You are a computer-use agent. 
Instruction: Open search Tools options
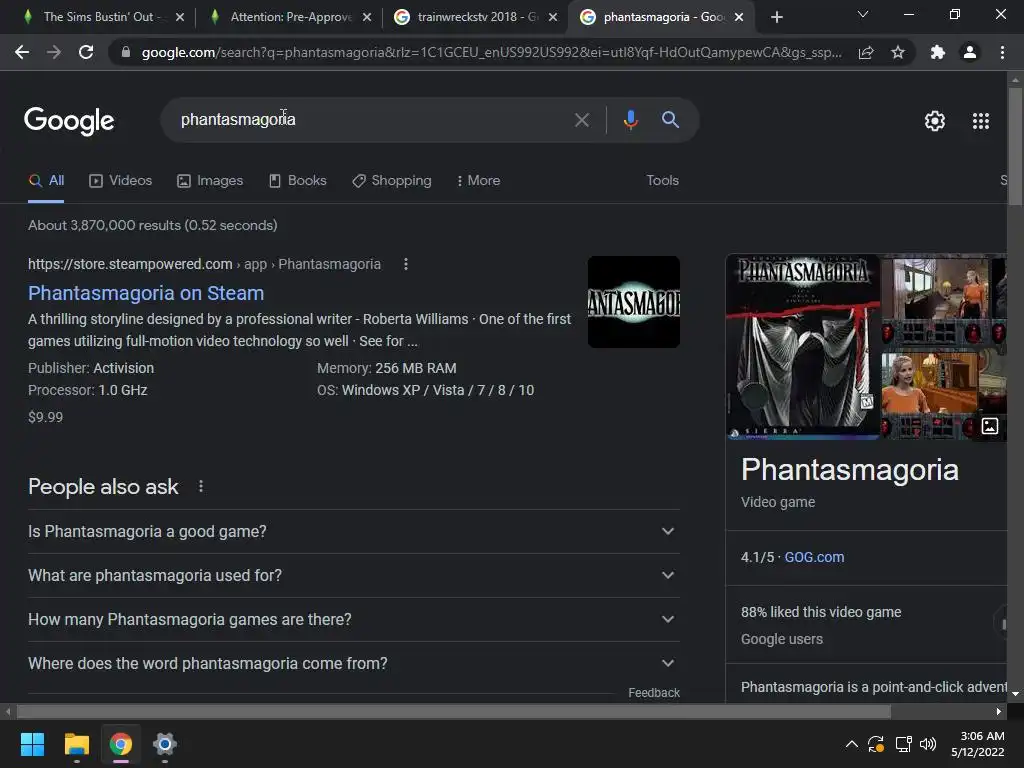pos(662,180)
